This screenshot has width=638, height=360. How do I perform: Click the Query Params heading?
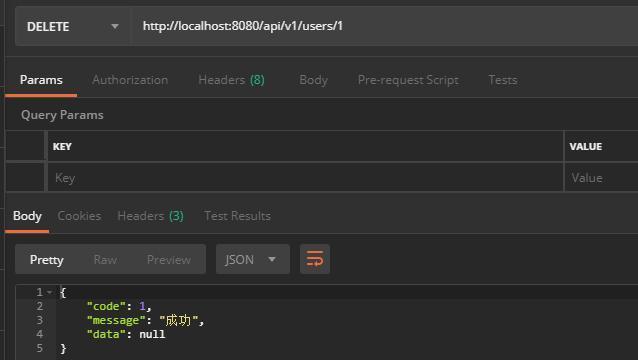pos(62,115)
